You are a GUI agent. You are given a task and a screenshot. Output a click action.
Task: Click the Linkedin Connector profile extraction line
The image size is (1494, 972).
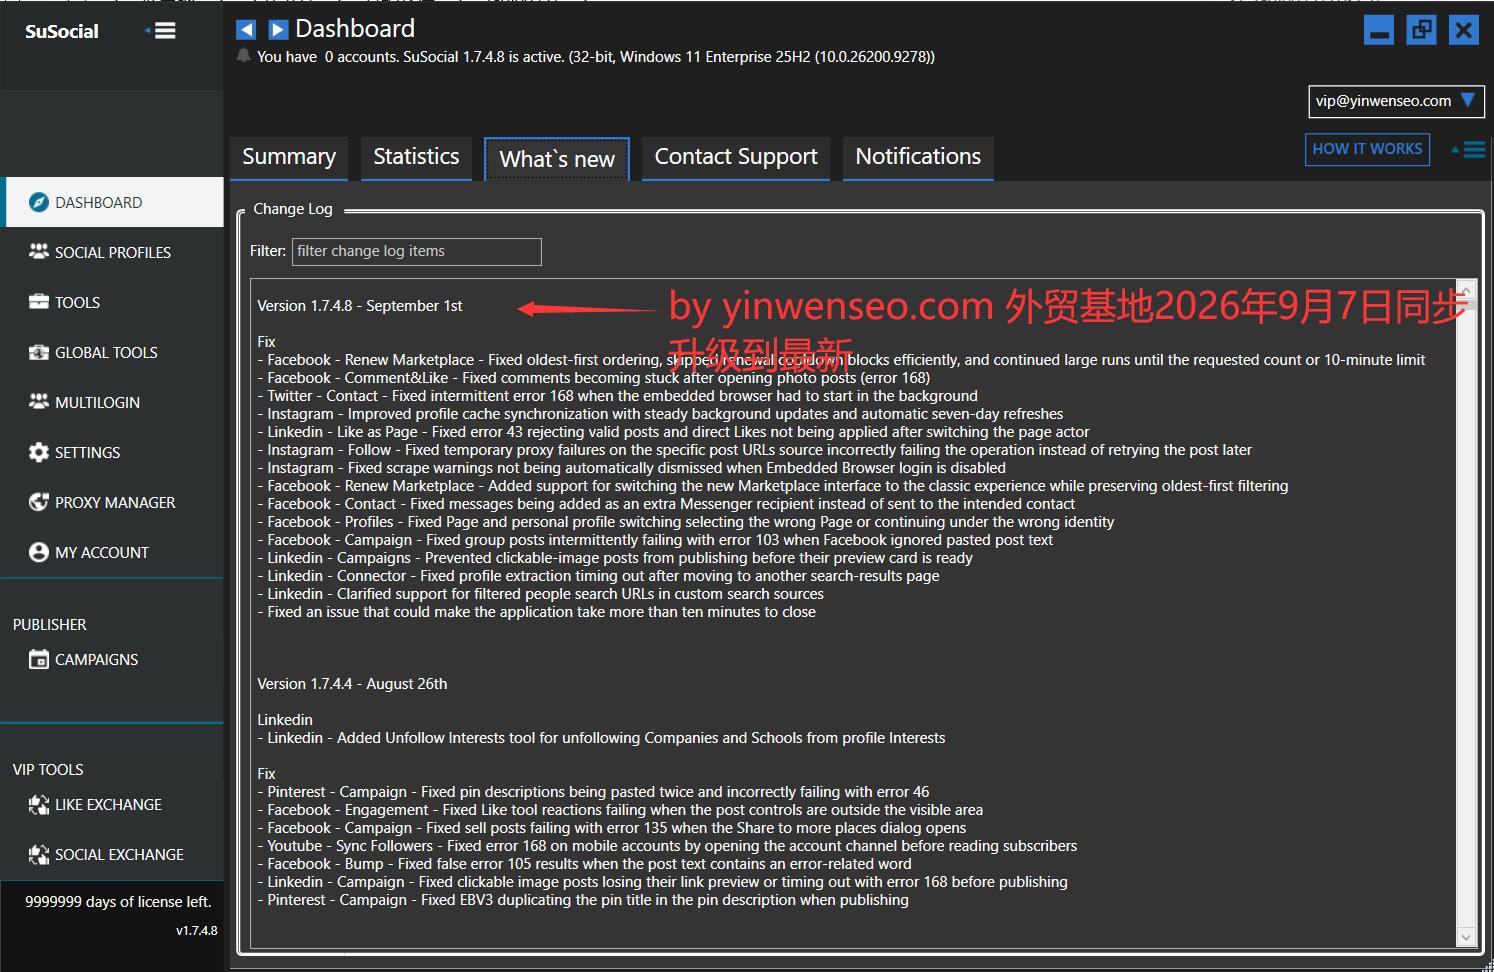(598, 576)
